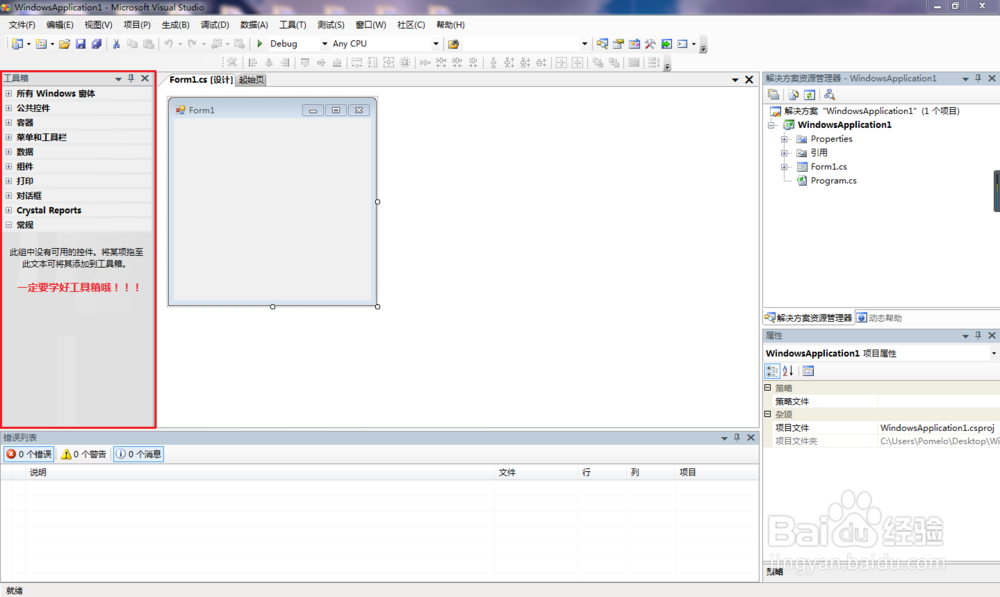Pin the Toolbox panel auto-hide

(131, 78)
